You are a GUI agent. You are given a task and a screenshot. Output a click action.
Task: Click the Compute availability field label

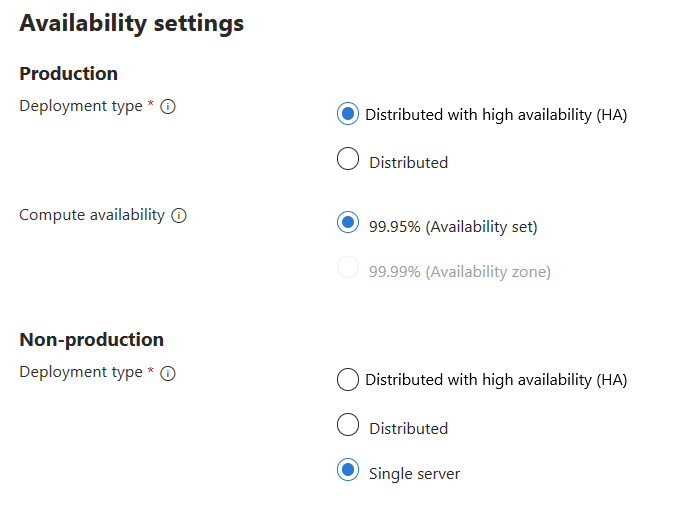coord(92,215)
